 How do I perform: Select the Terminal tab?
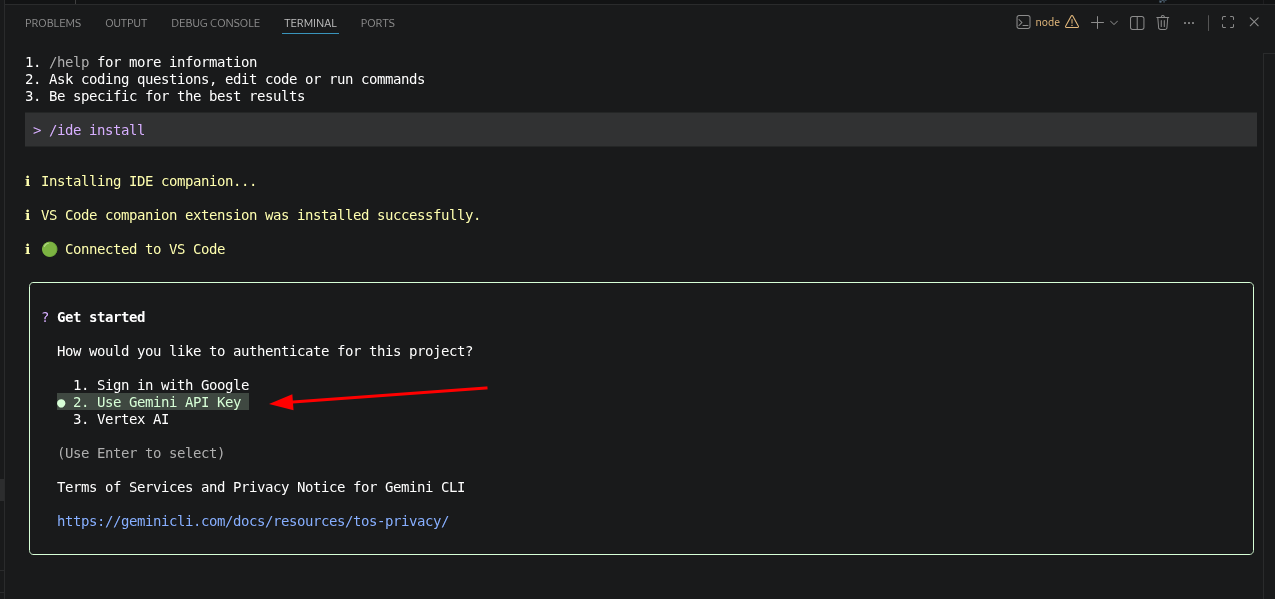coord(310,23)
